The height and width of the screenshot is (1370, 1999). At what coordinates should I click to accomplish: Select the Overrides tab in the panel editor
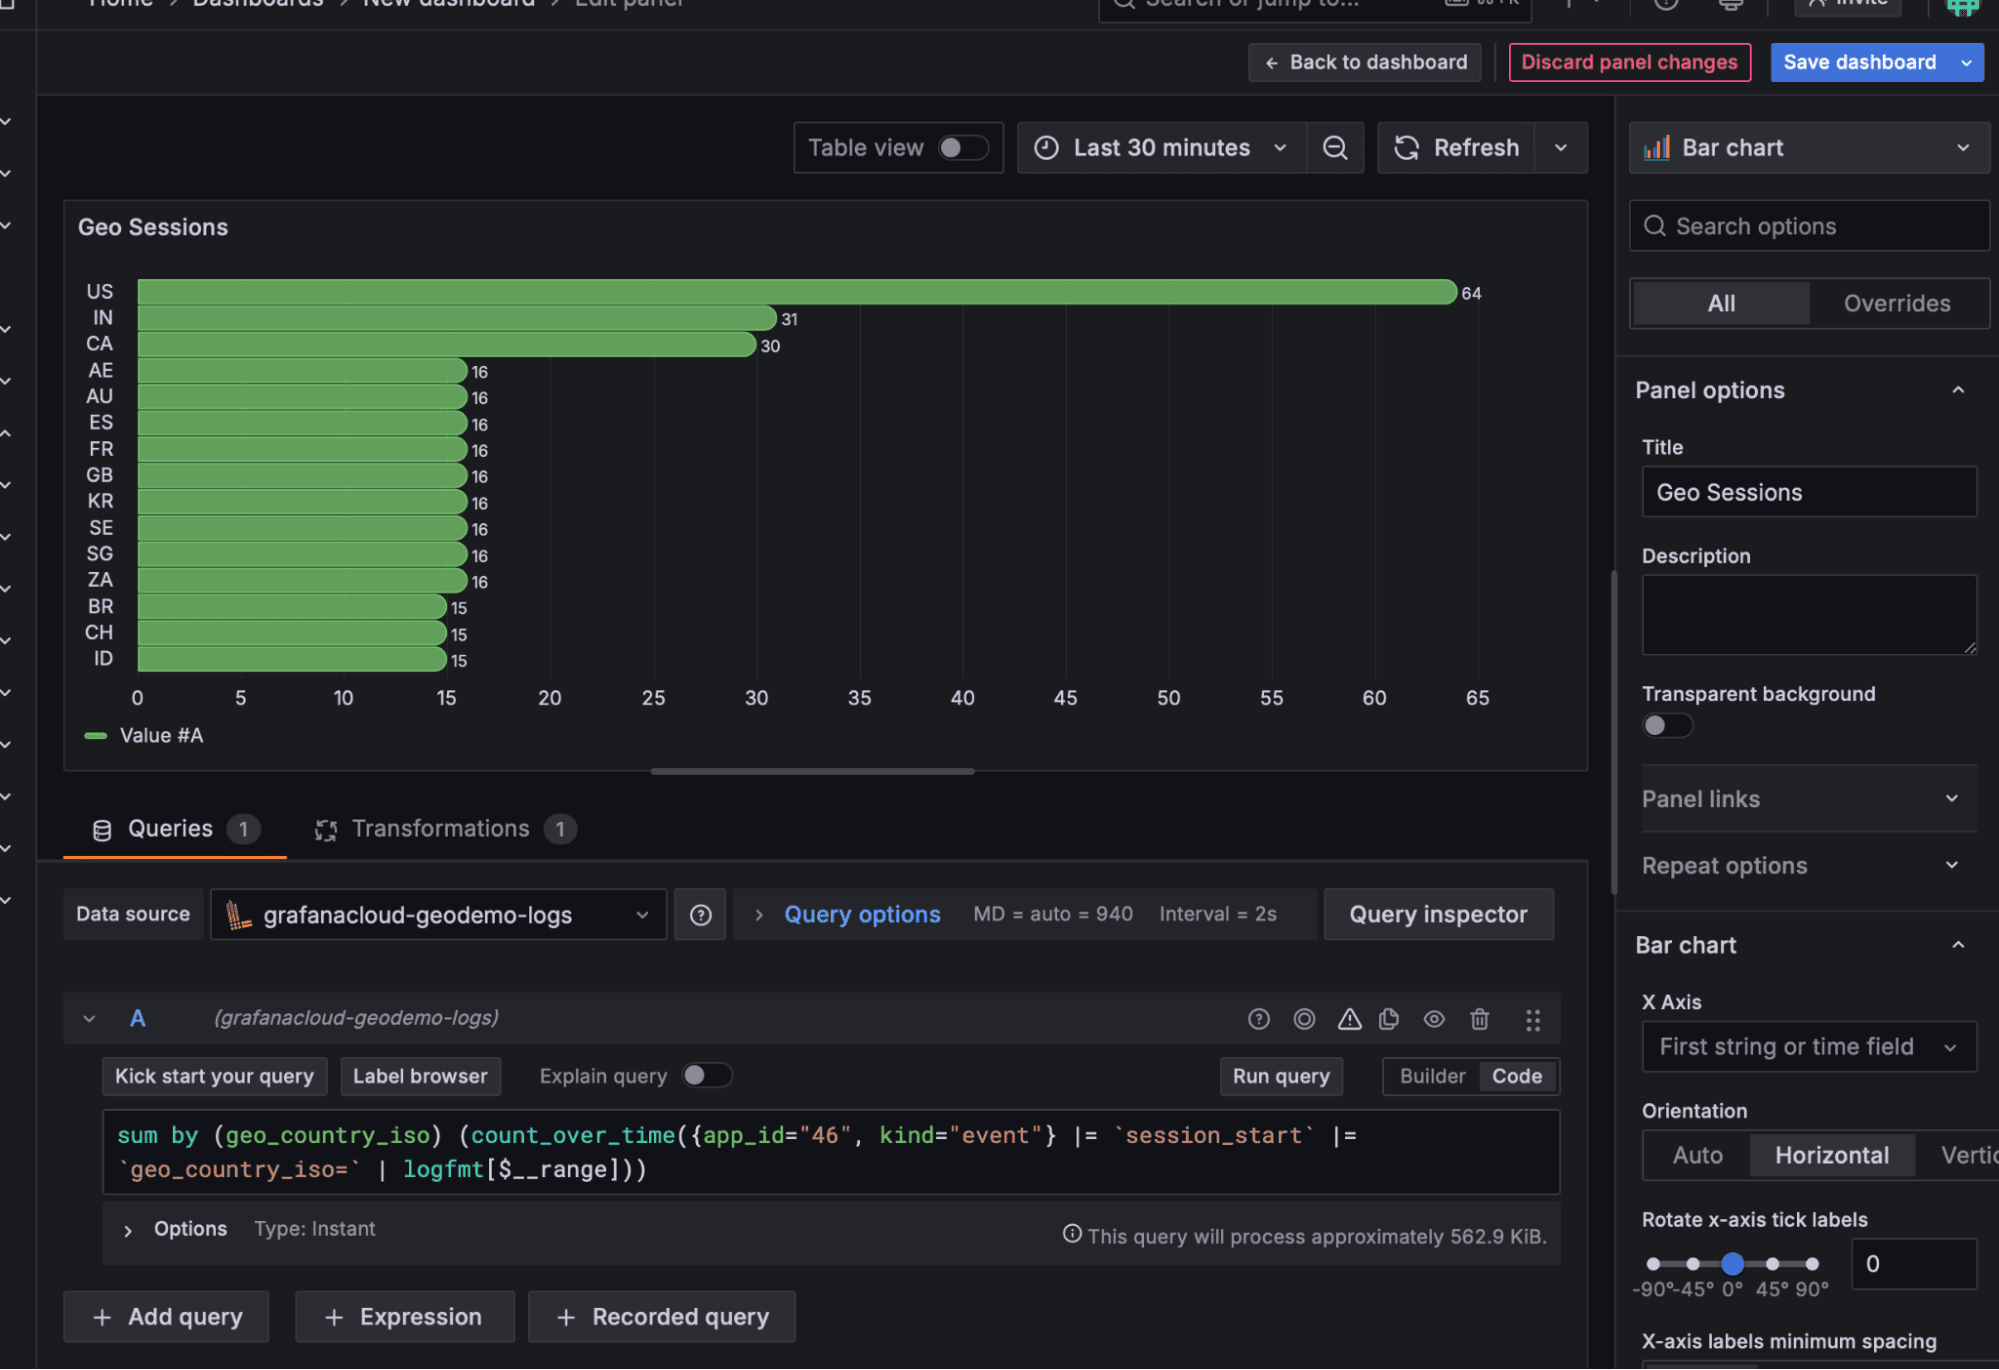[1897, 303]
